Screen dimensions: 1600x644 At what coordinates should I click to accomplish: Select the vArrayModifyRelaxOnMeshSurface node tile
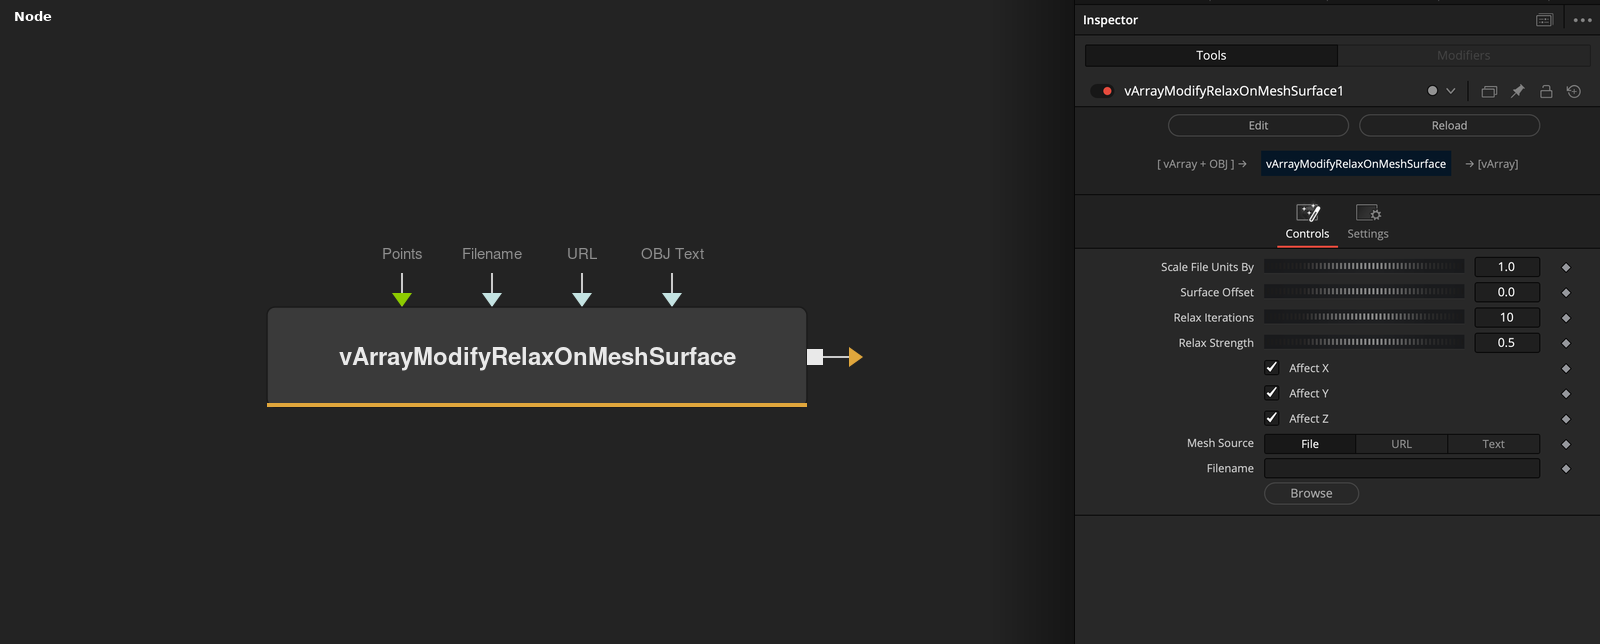537,357
